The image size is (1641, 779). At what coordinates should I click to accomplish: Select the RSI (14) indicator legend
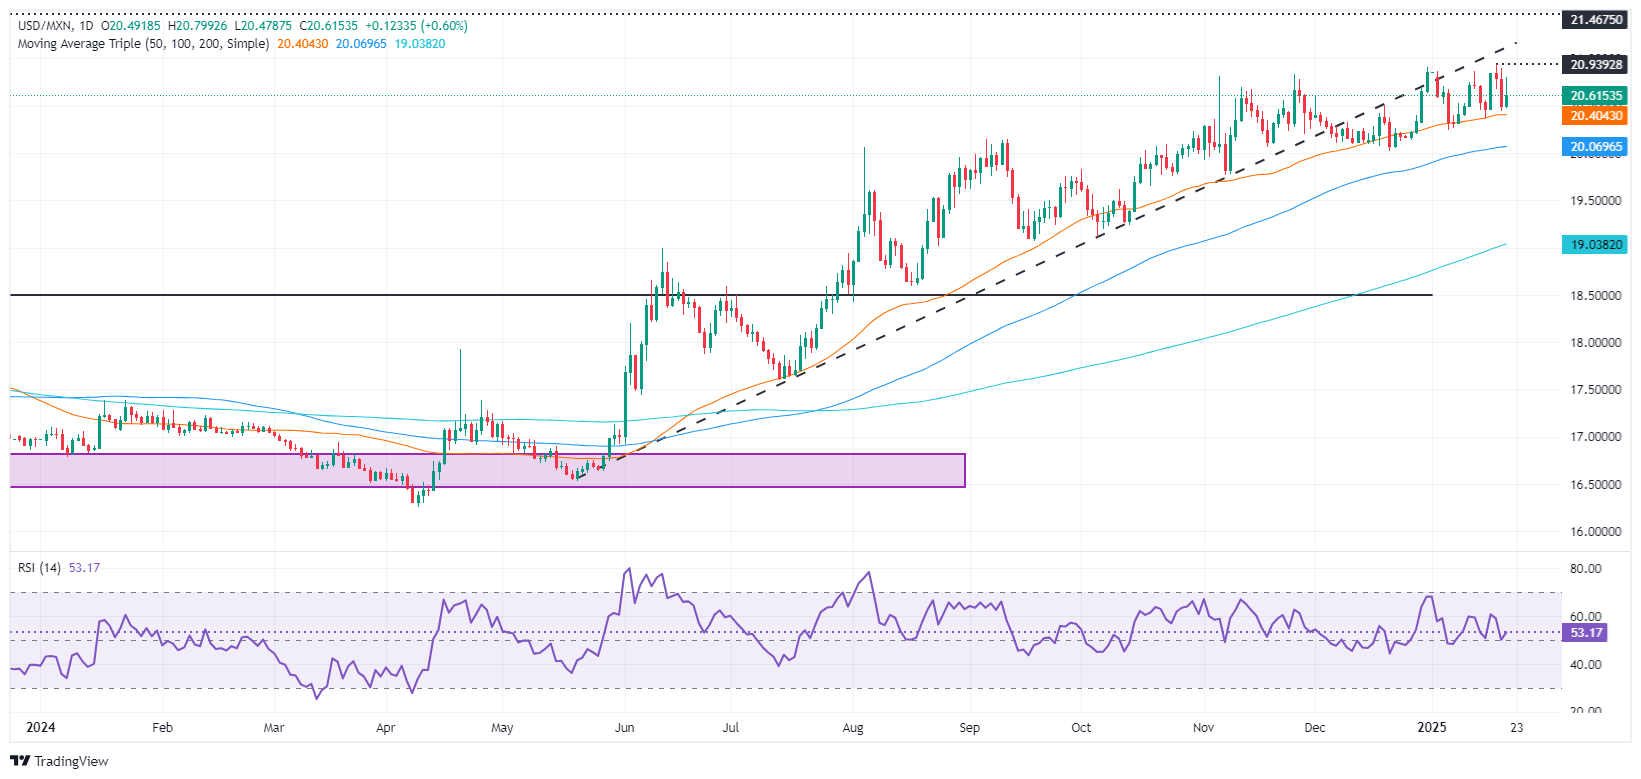pyautogui.click(x=39, y=568)
